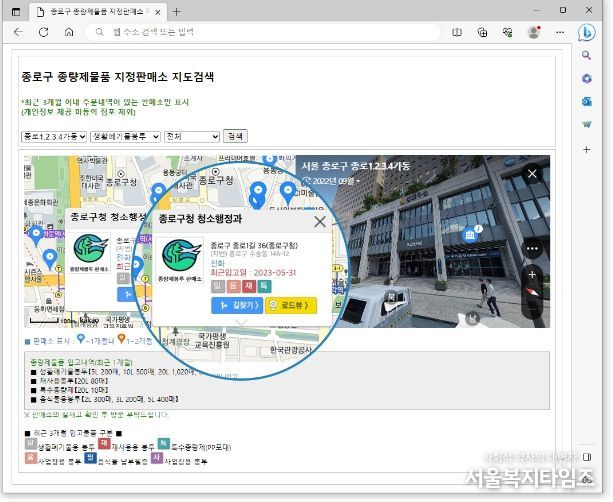Open Settings and more menu
Image resolution: width=613 pixels, height=502 pixels.
click(560, 32)
